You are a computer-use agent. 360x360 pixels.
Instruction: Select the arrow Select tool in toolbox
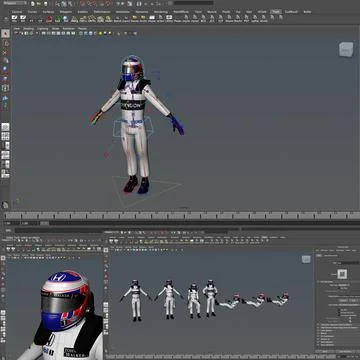tap(5, 34)
